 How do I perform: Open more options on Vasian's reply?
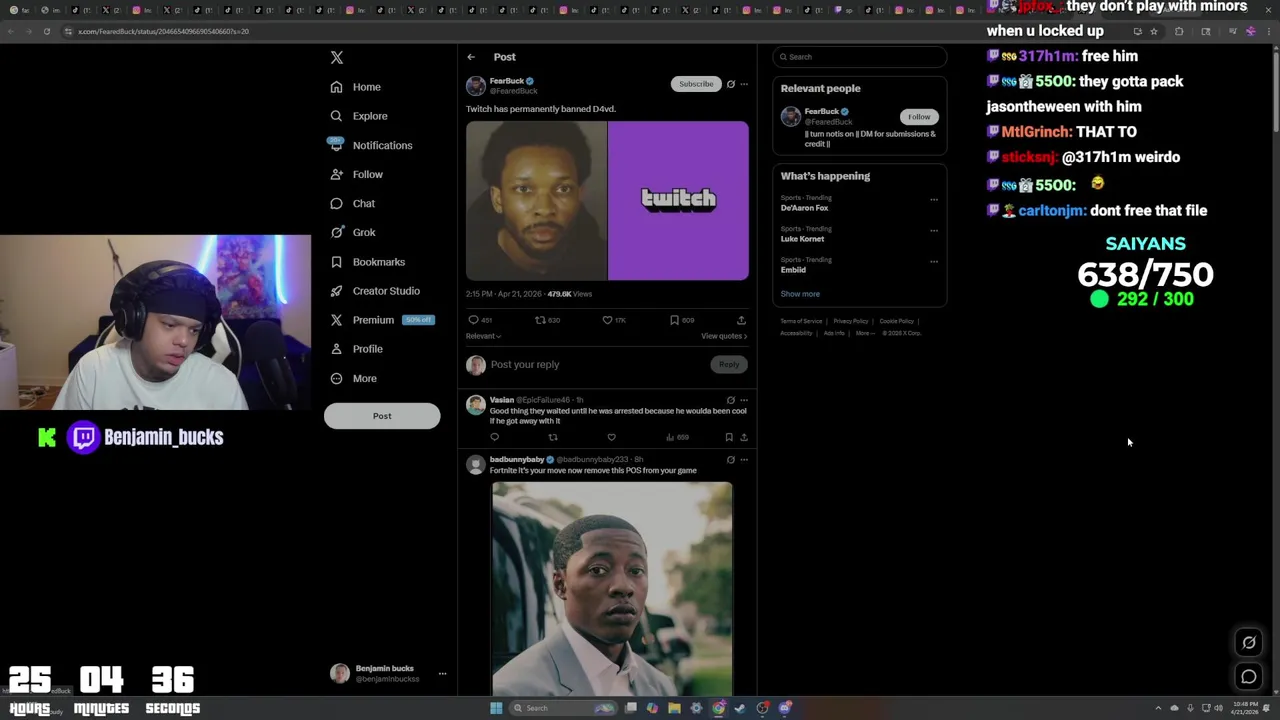pyautogui.click(x=744, y=400)
